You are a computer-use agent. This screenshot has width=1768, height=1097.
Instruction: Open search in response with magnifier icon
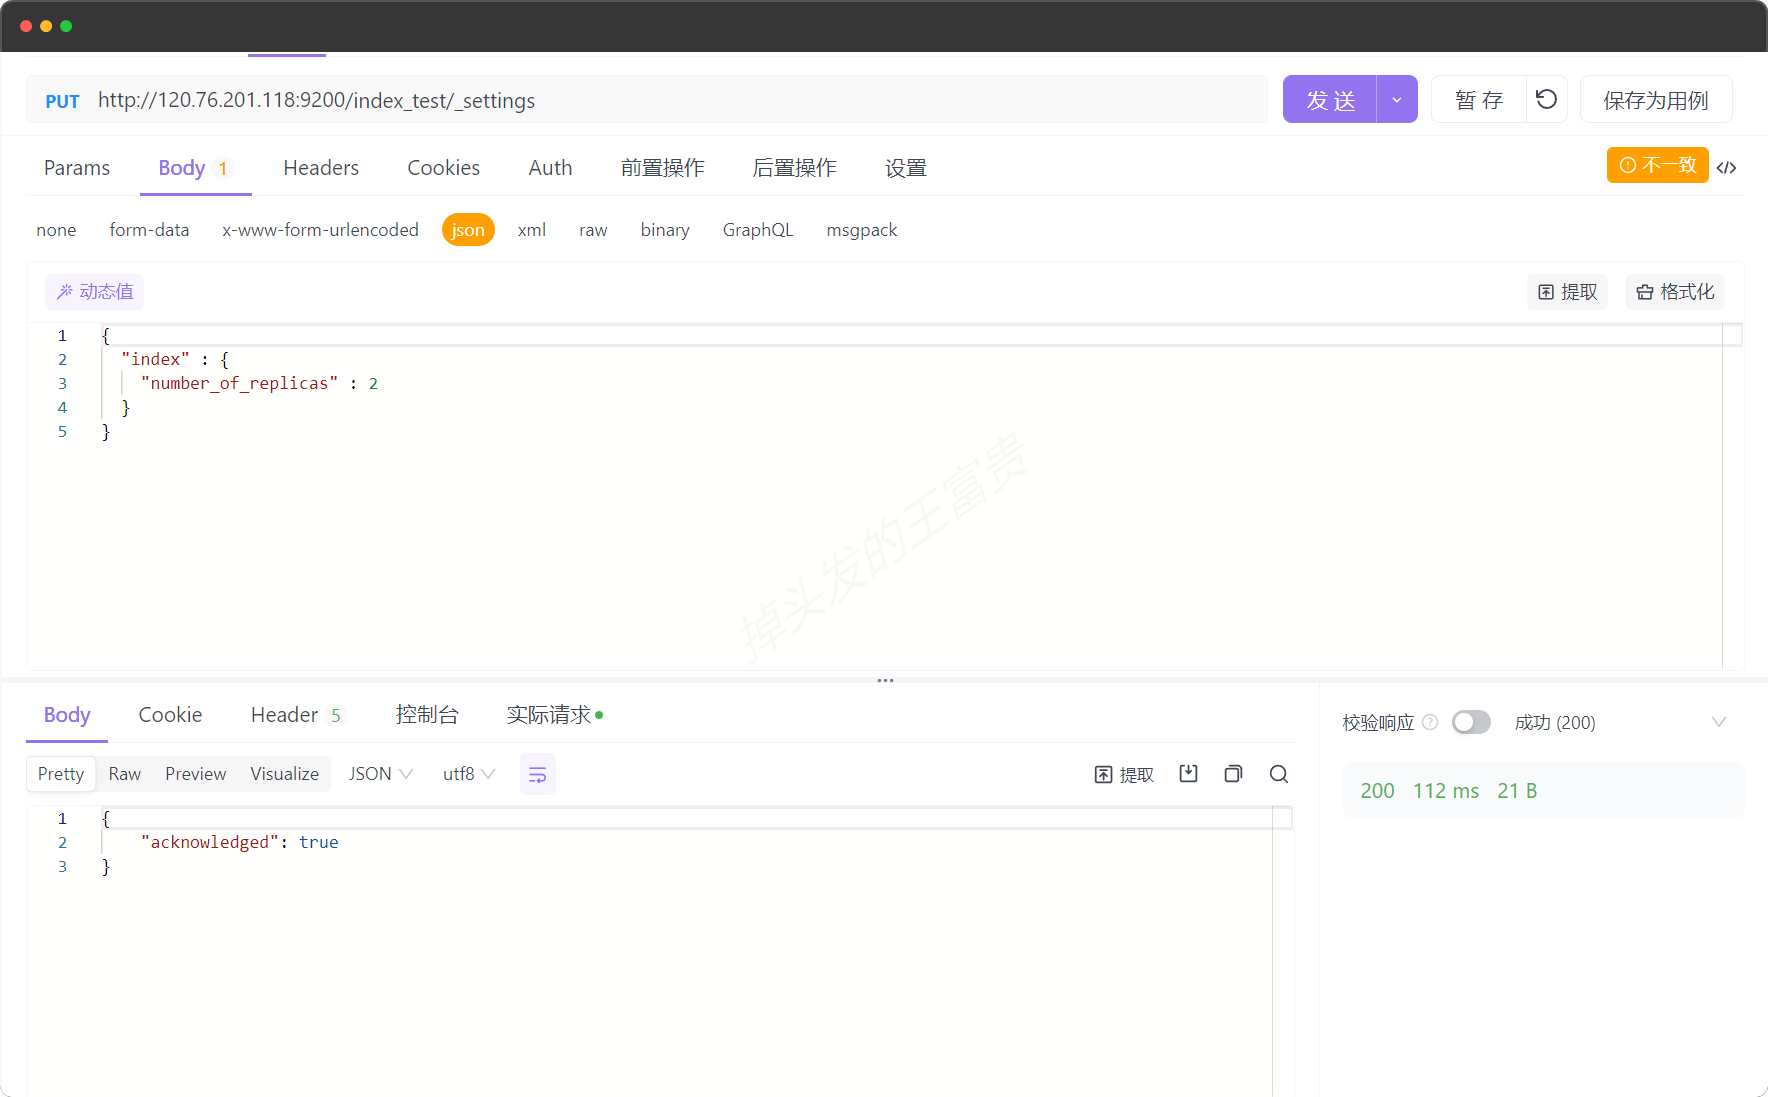coord(1278,773)
